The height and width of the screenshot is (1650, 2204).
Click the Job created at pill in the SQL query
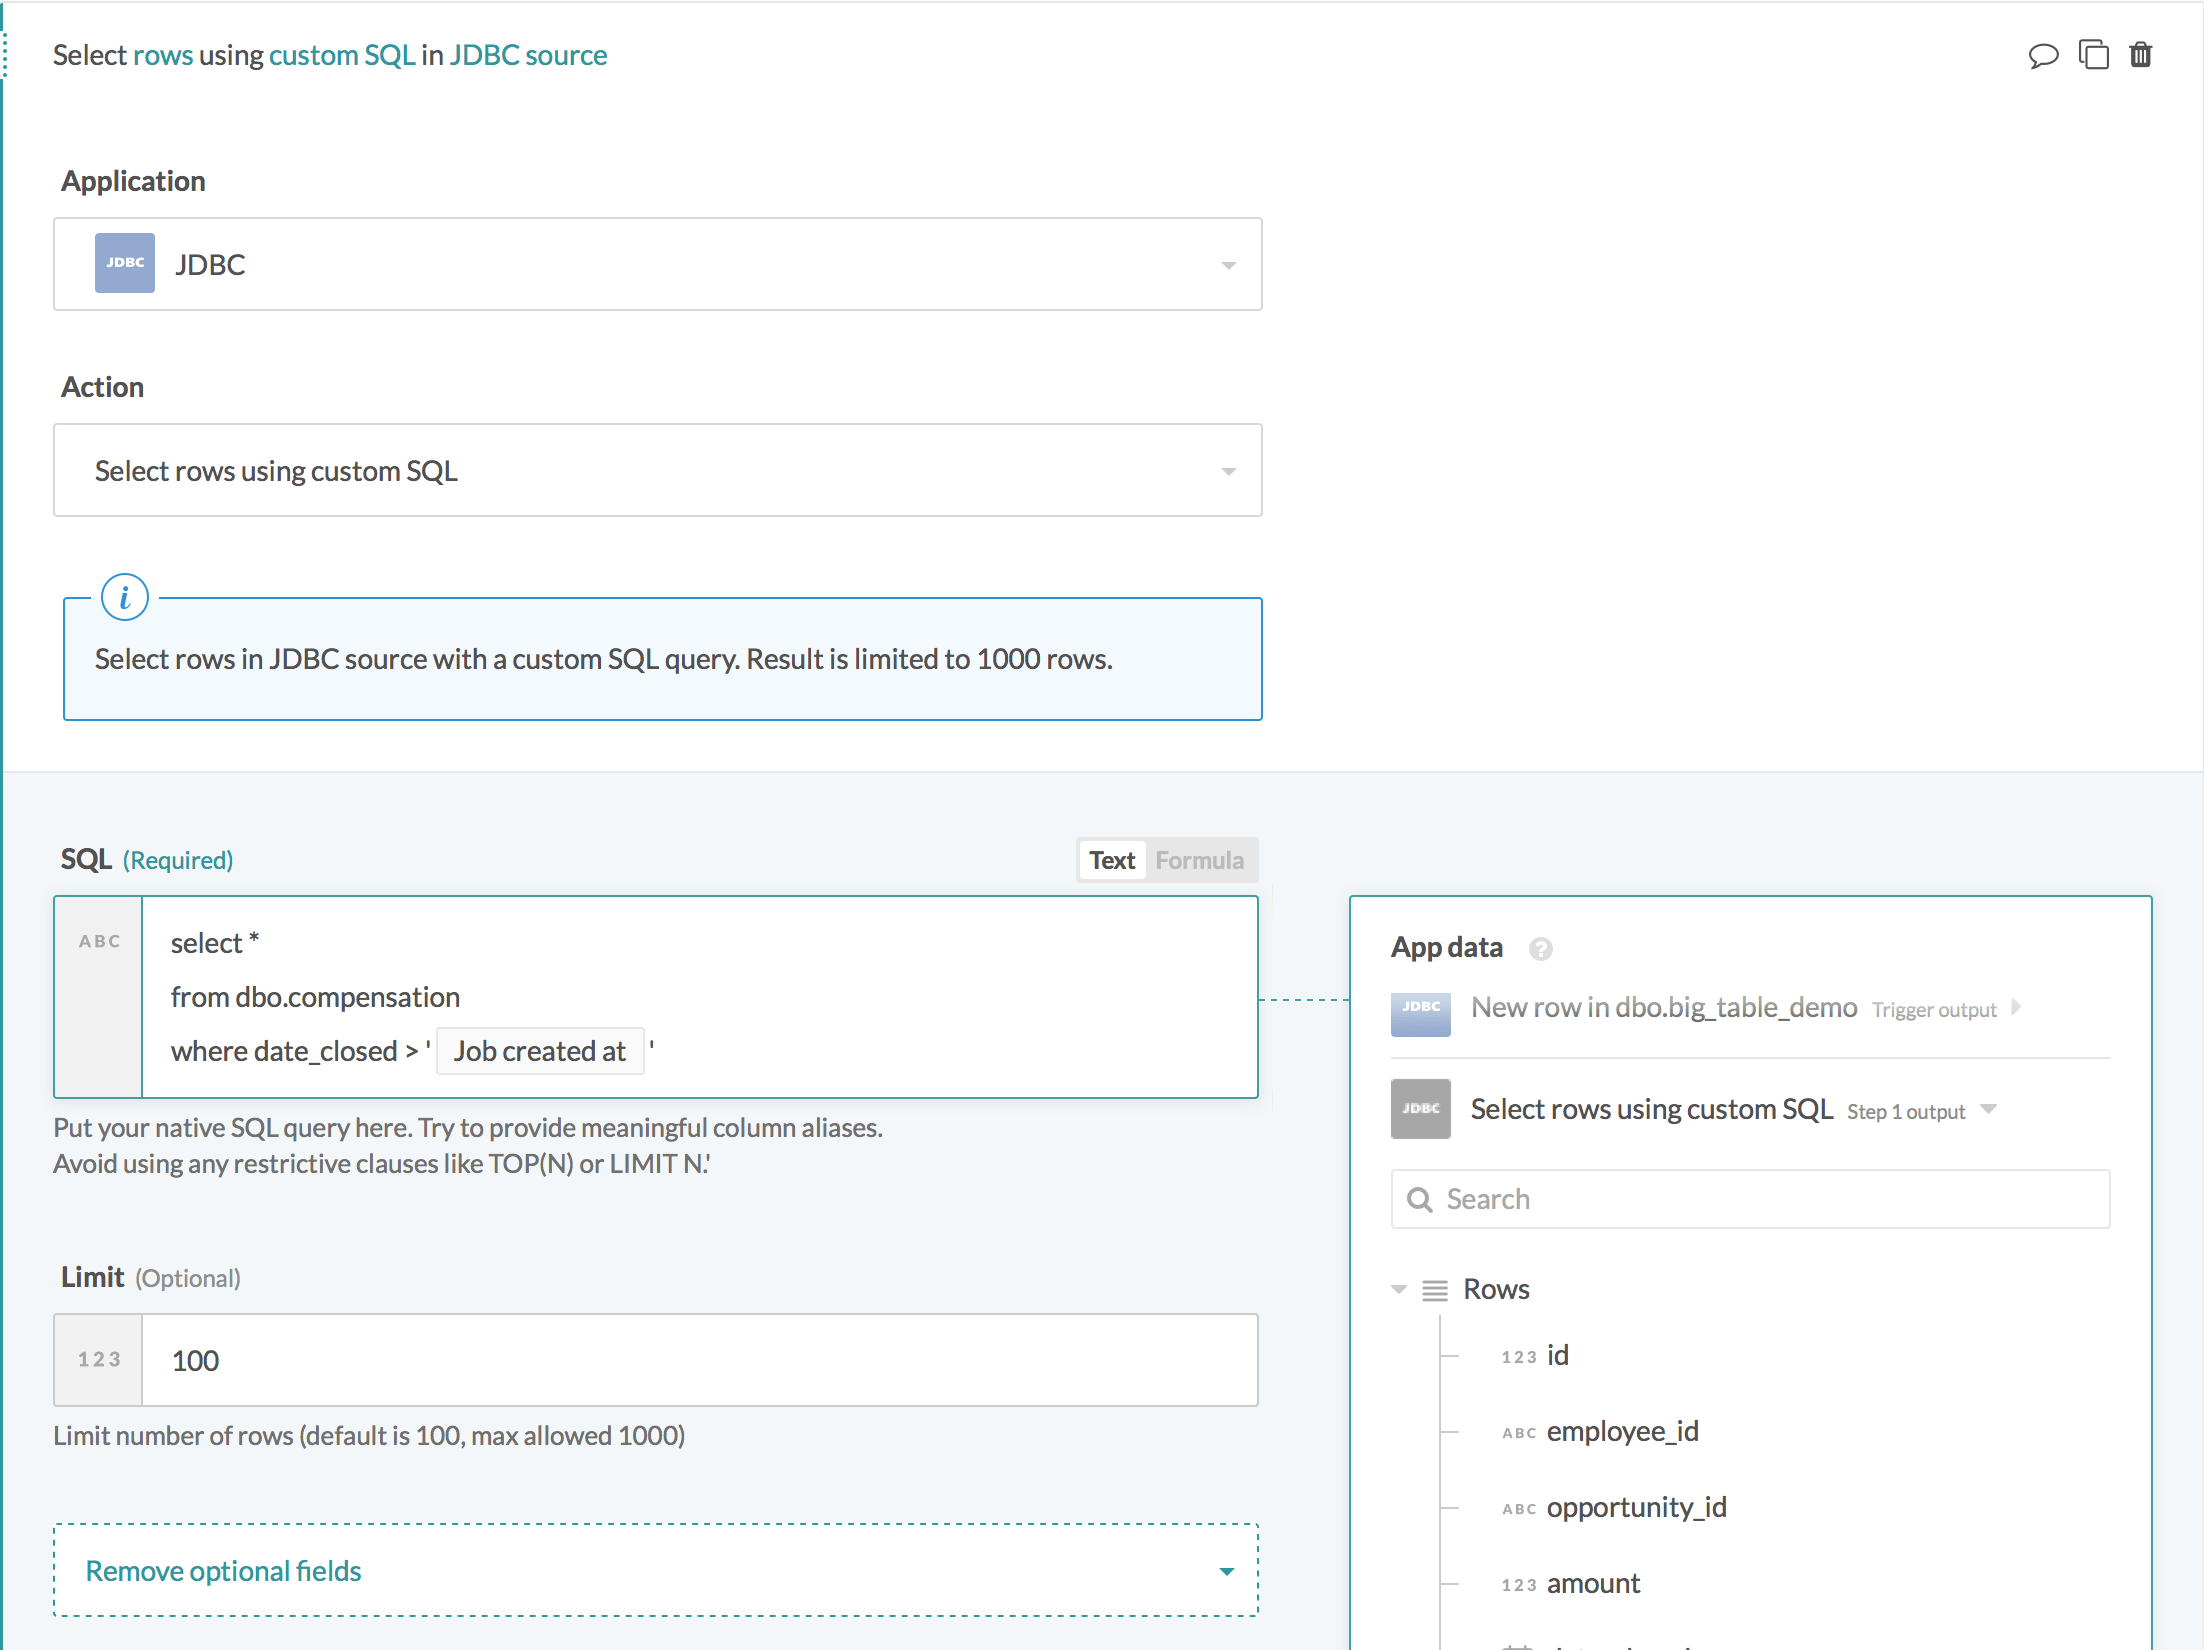click(x=540, y=1051)
